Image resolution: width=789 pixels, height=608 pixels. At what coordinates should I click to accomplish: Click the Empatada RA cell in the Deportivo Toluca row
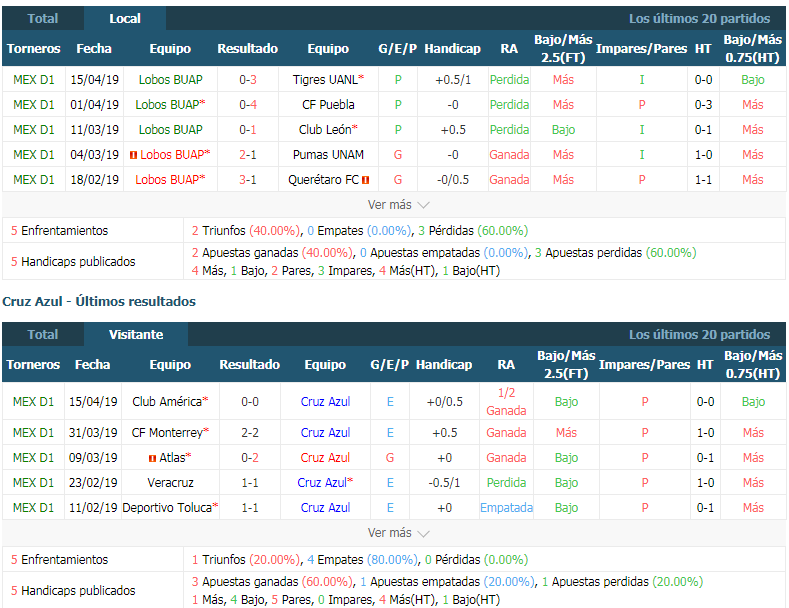click(x=506, y=508)
